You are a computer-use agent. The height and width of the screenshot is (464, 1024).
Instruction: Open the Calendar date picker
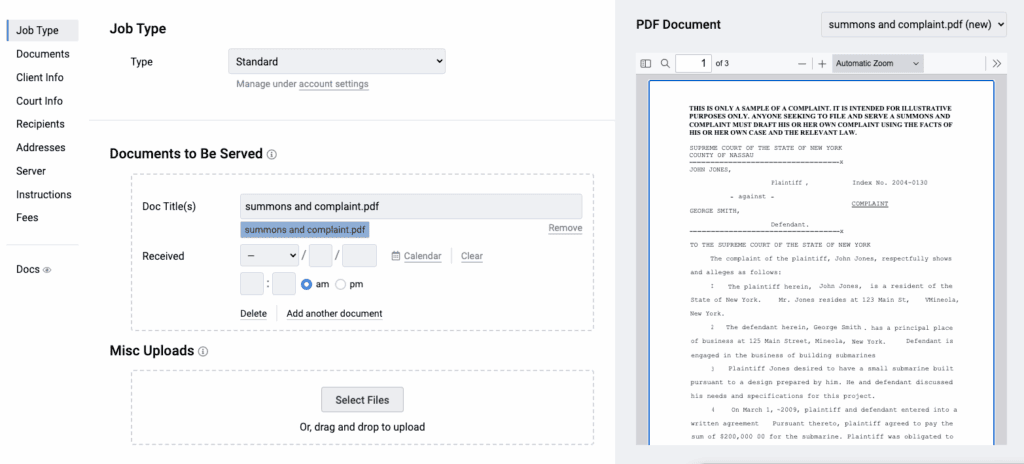[416, 256]
